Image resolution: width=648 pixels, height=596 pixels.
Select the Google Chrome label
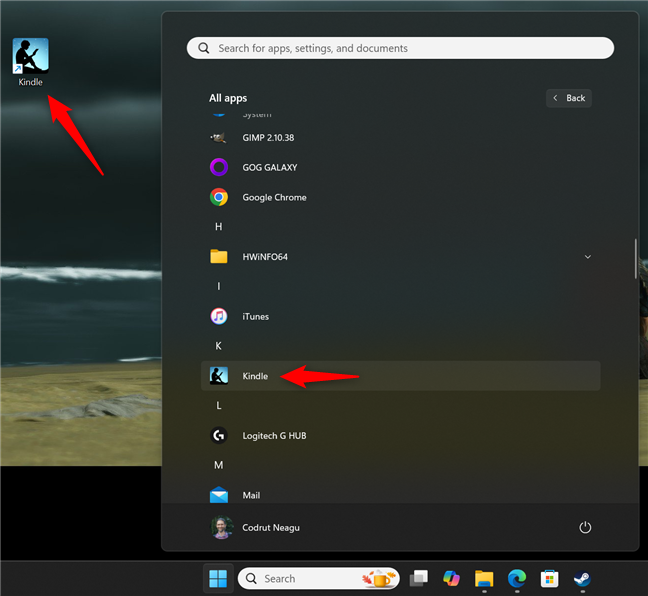pos(274,197)
